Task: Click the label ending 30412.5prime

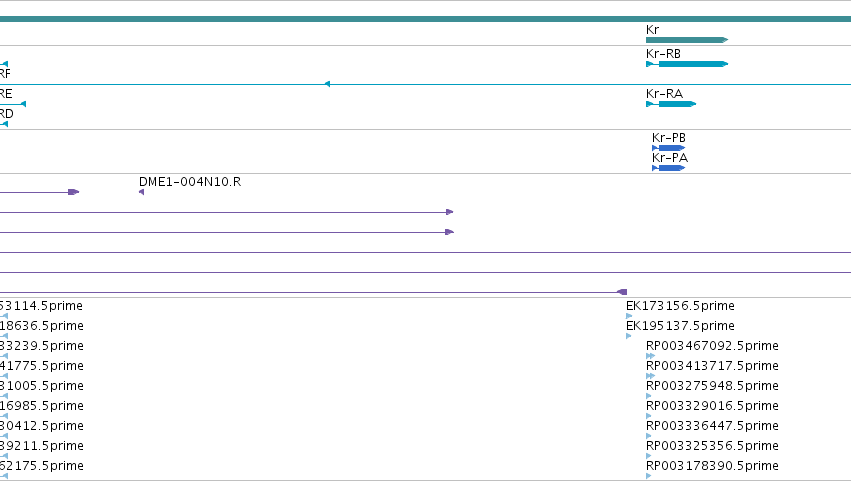Action: [x=42, y=426]
